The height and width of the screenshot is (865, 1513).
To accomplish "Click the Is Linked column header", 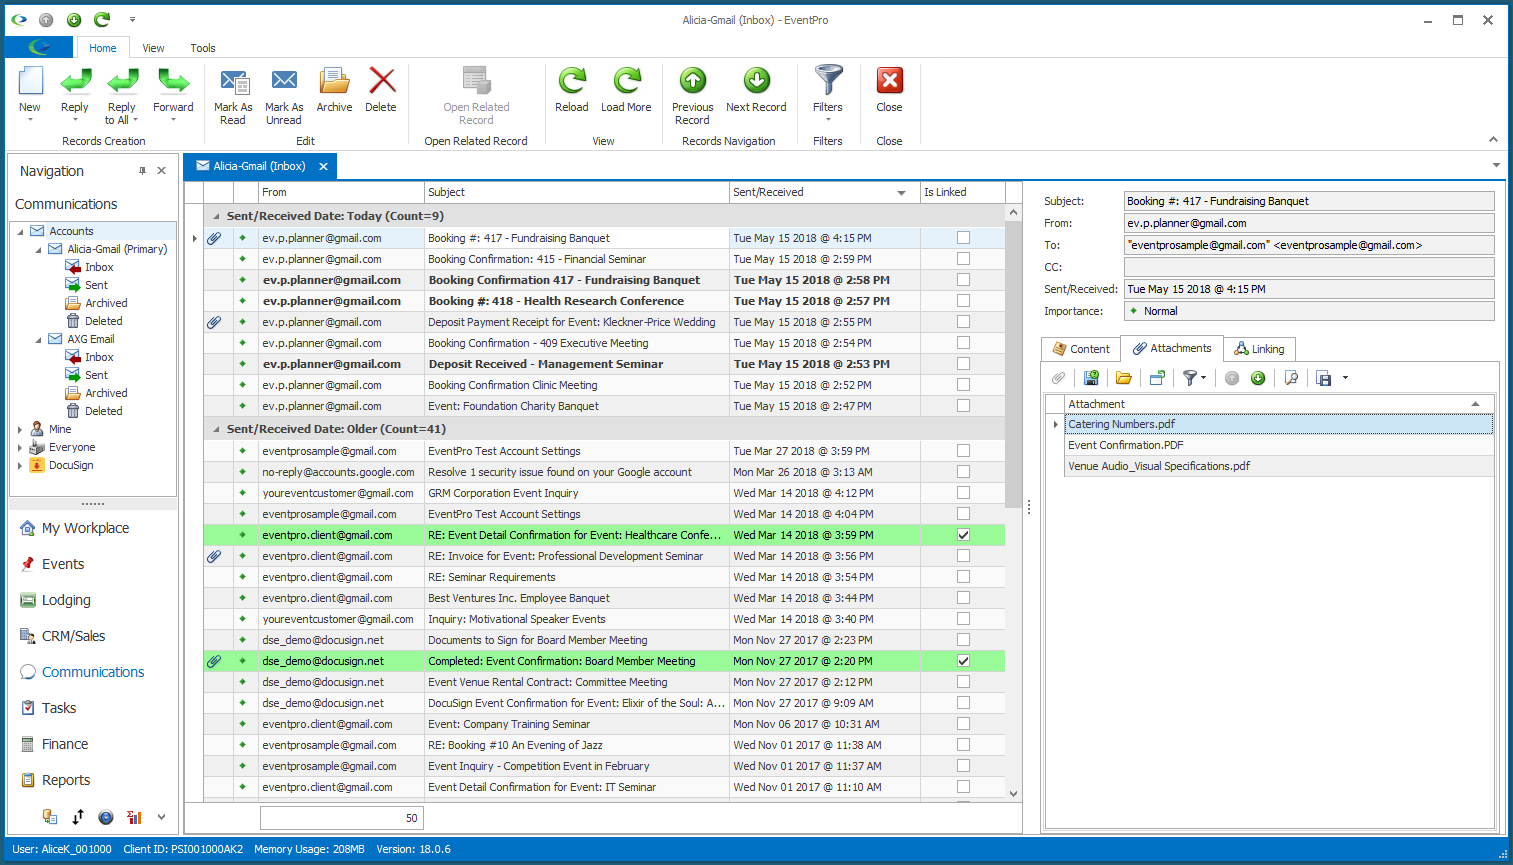I will pos(962,192).
